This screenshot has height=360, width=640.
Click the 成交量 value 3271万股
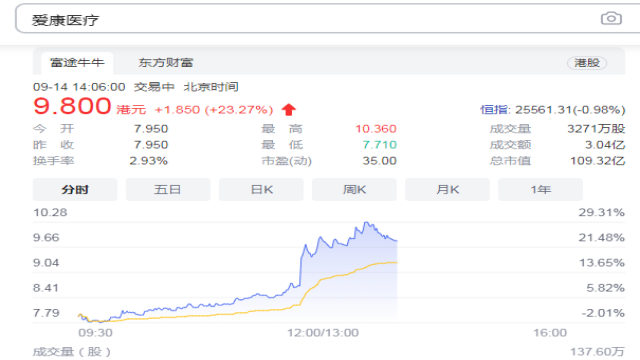tap(596, 129)
